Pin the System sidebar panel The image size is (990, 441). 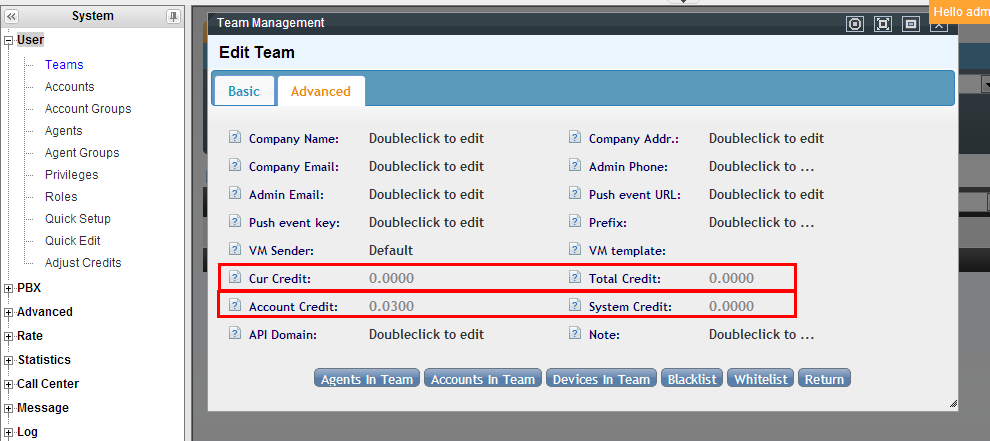coord(173,16)
